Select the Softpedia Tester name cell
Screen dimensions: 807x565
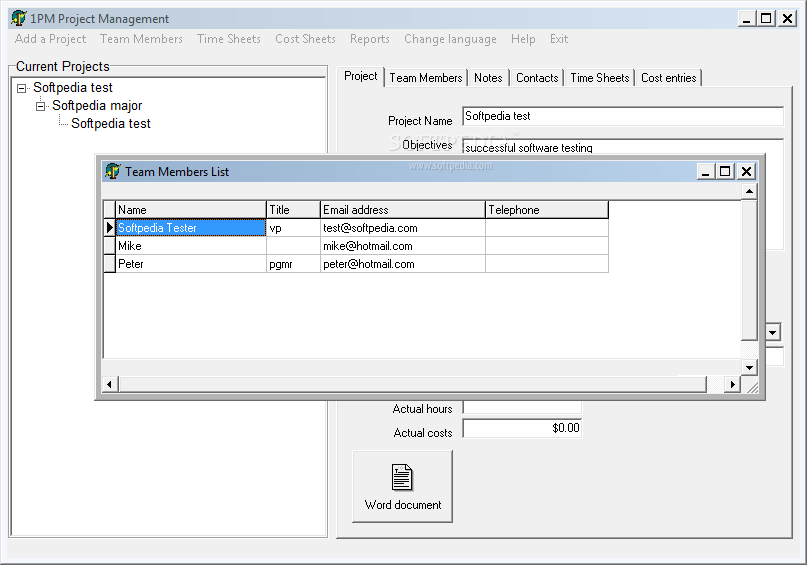point(191,228)
